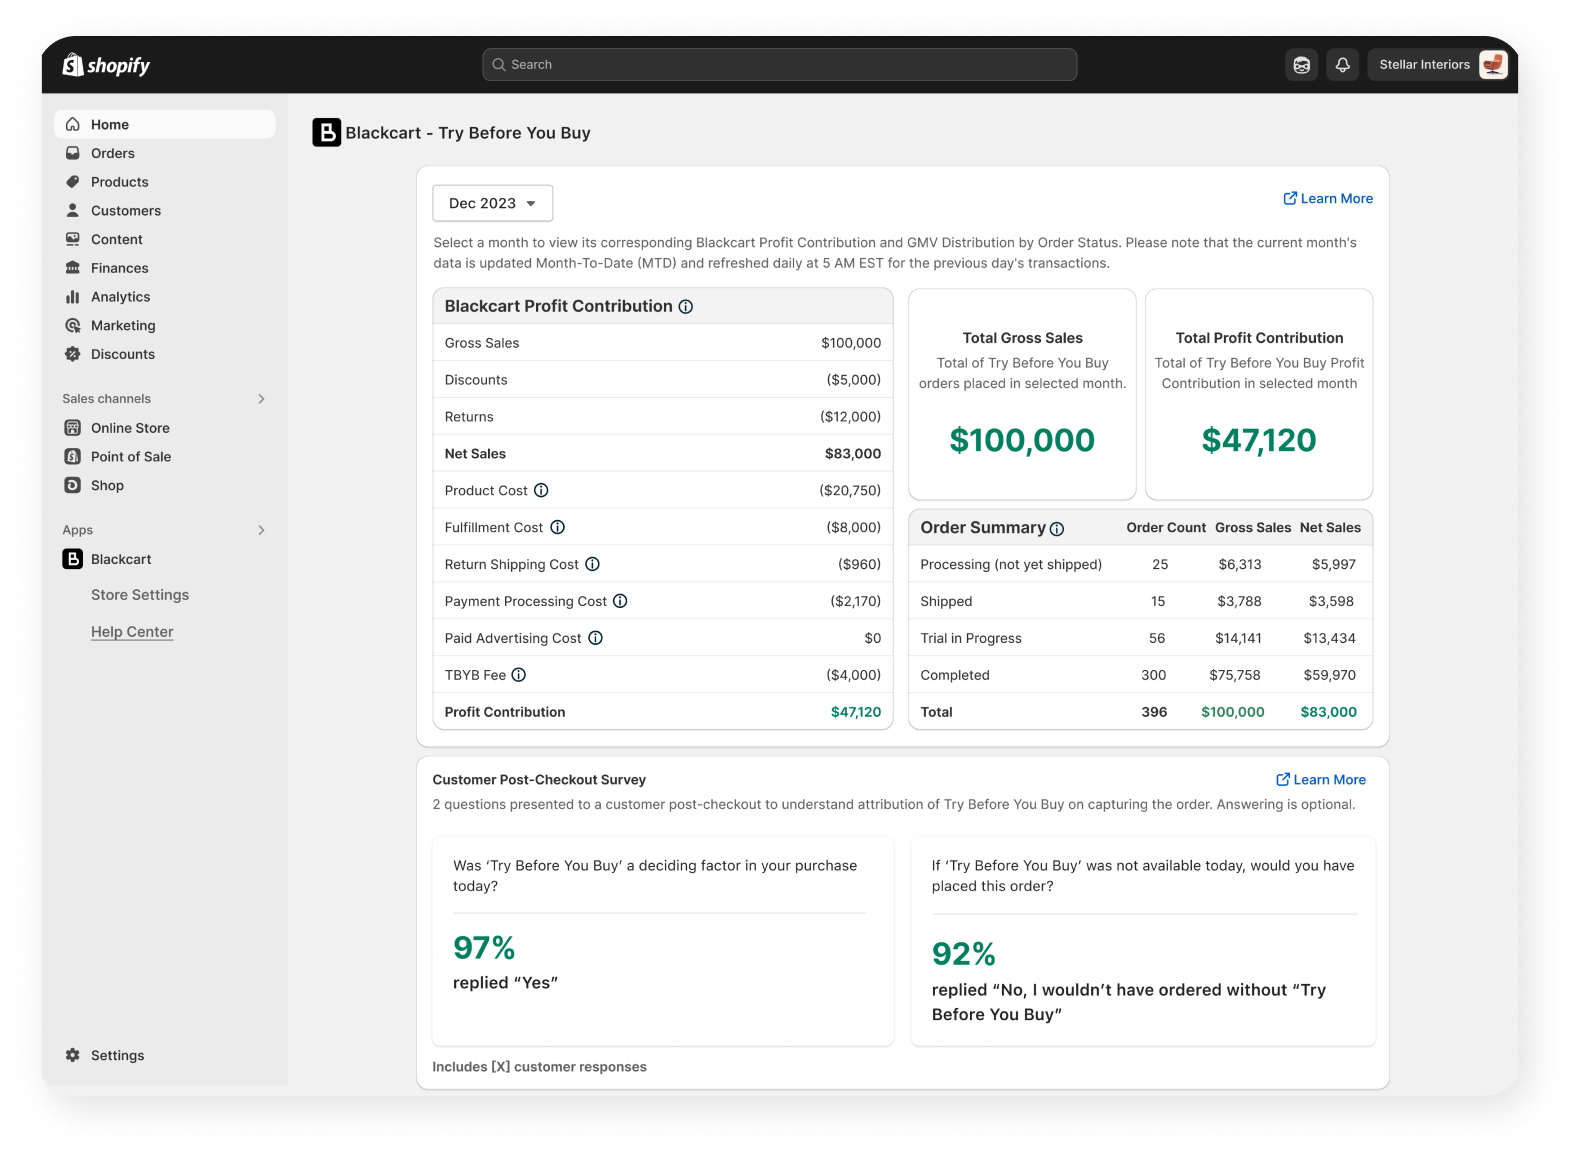Open the Dec 2023 month dropdown
1577x1150 pixels.
[x=493, y=203]
